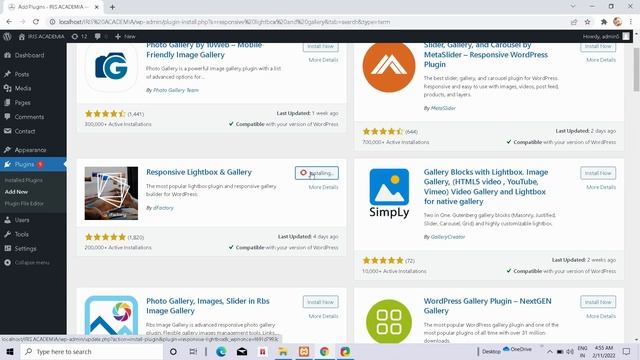Open Contact in sidebar
The image size is (640, 360).
coord(24,131)
